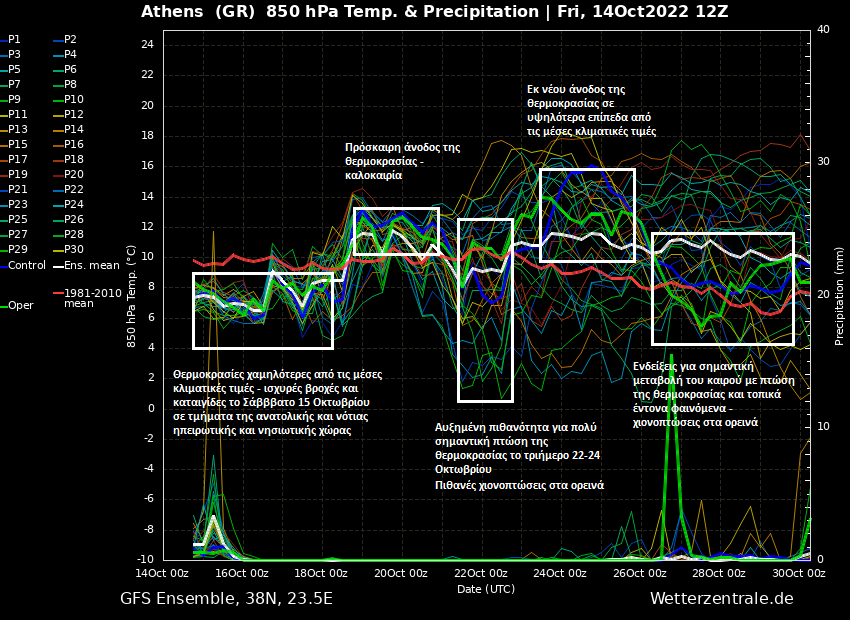Screen dimensions: 850x620
Task: Click the '22Oct 00z' date tick label
Action: (481, 573)
